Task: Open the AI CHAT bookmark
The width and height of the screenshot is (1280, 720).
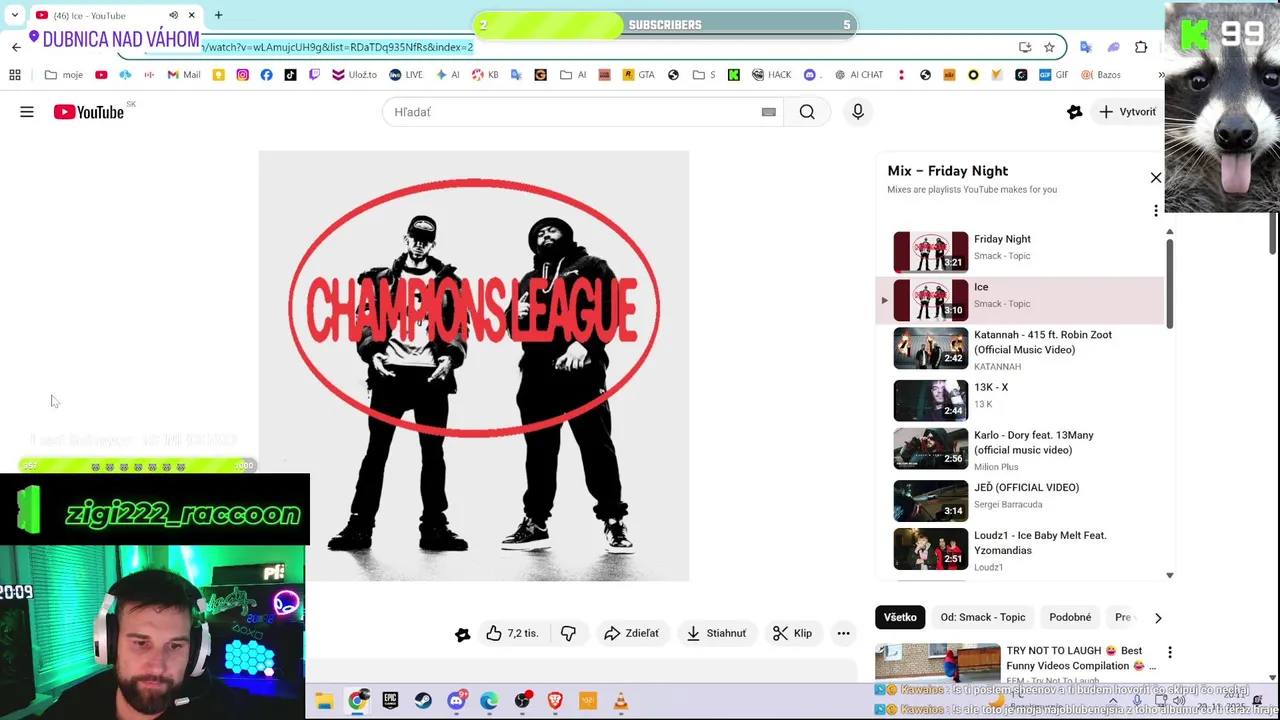Action: click(x=859, y=75)
